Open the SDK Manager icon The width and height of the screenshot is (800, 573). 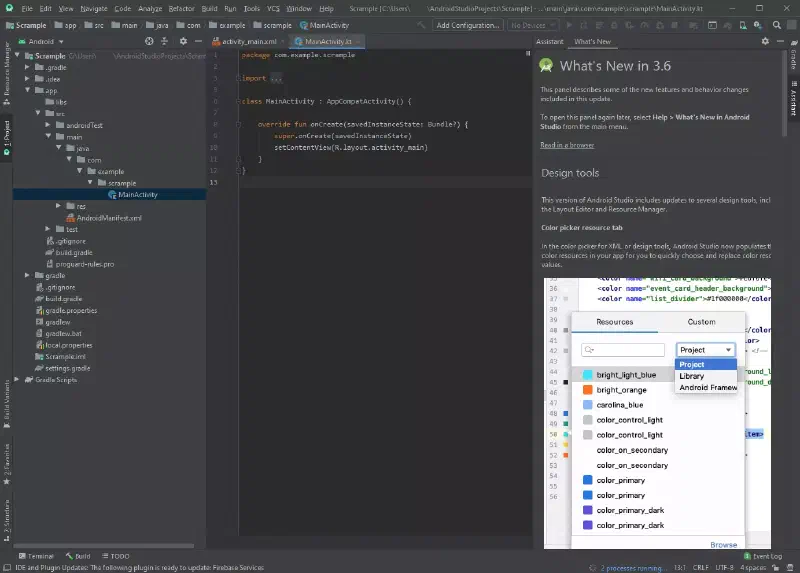[x=758, y=25]
